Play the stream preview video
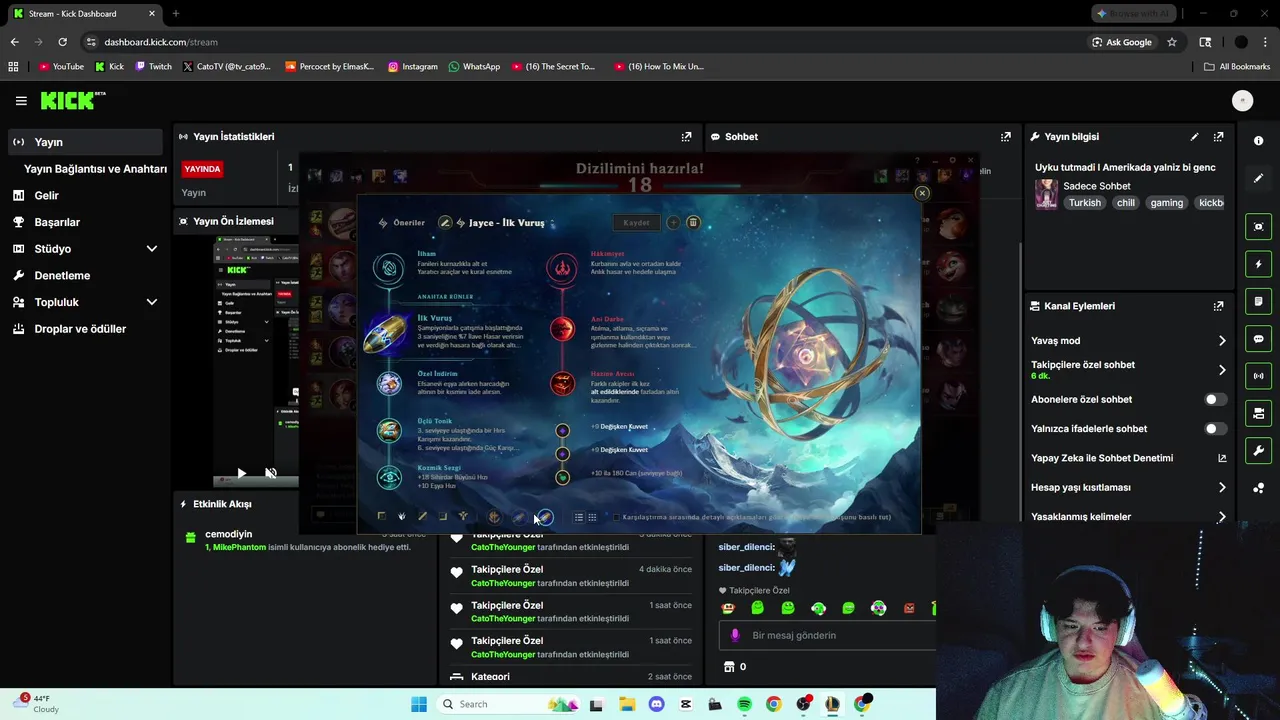The image size is (1280, 720). pyautogui.click(x=241, y=473)
